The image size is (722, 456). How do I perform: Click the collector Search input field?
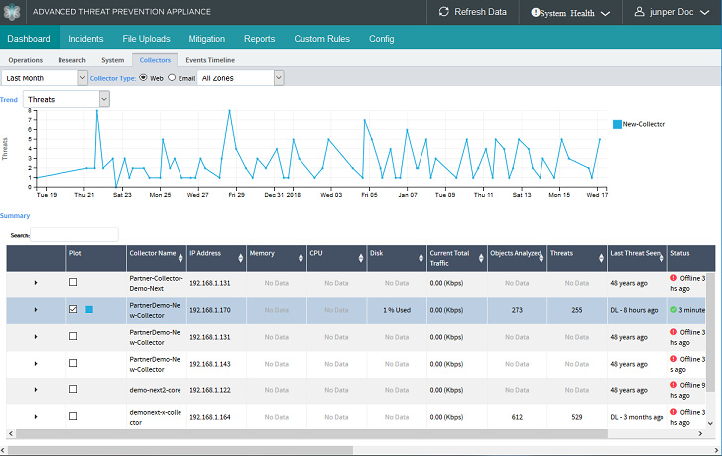[74, 235]
